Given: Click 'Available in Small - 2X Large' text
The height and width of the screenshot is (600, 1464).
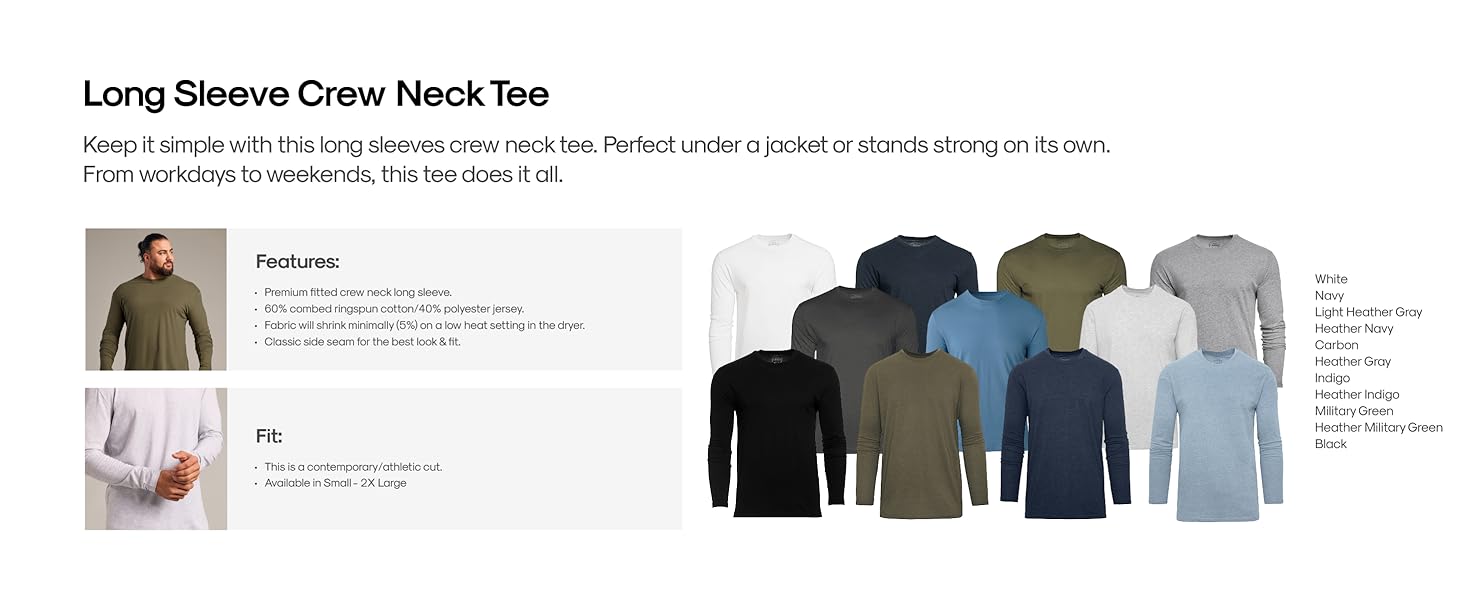Looking at the screenshot, I should [335, 483].
